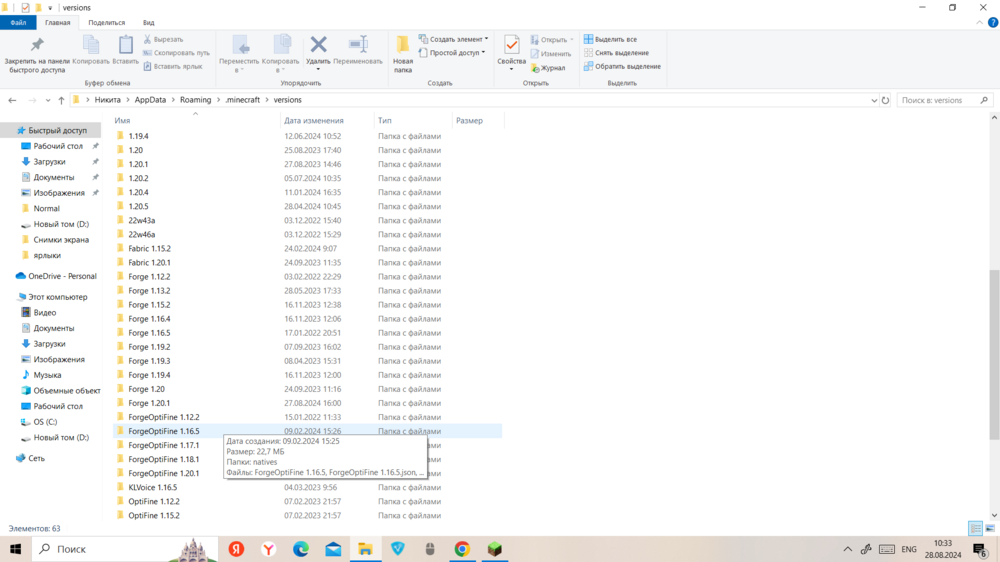Click the taskbar Поиск search box
The image size is (1000, 562).
click(126, 549)
